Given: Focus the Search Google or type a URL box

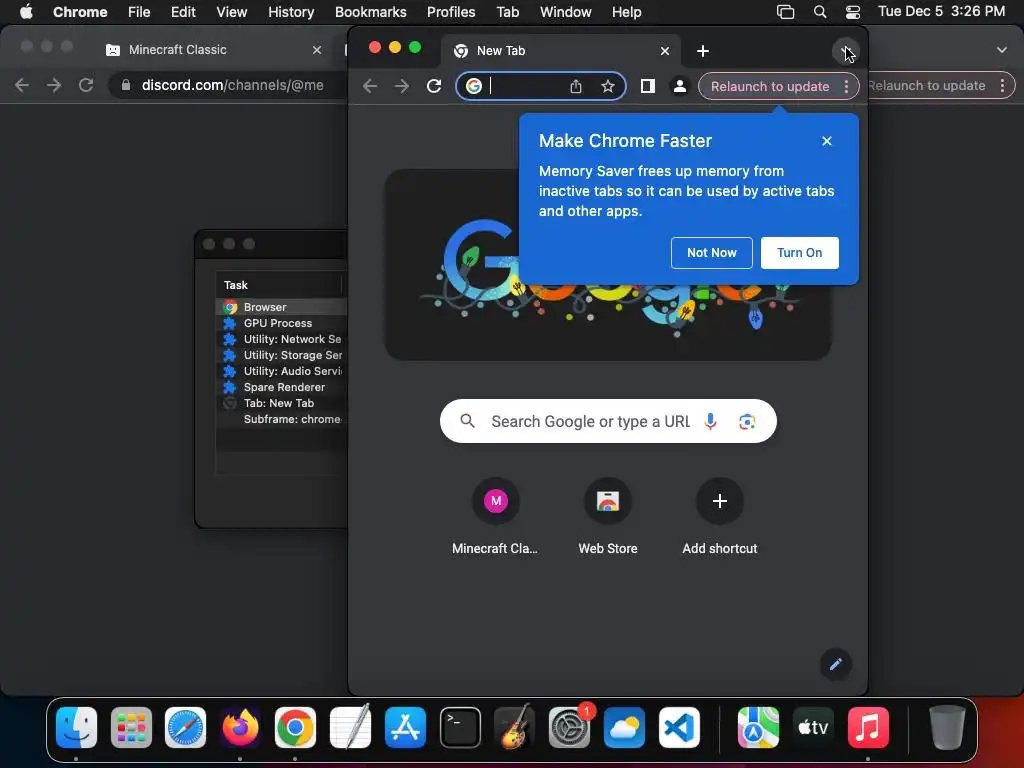Looking at the screenshot, I should pyautogui.click(x=608, y=421).
